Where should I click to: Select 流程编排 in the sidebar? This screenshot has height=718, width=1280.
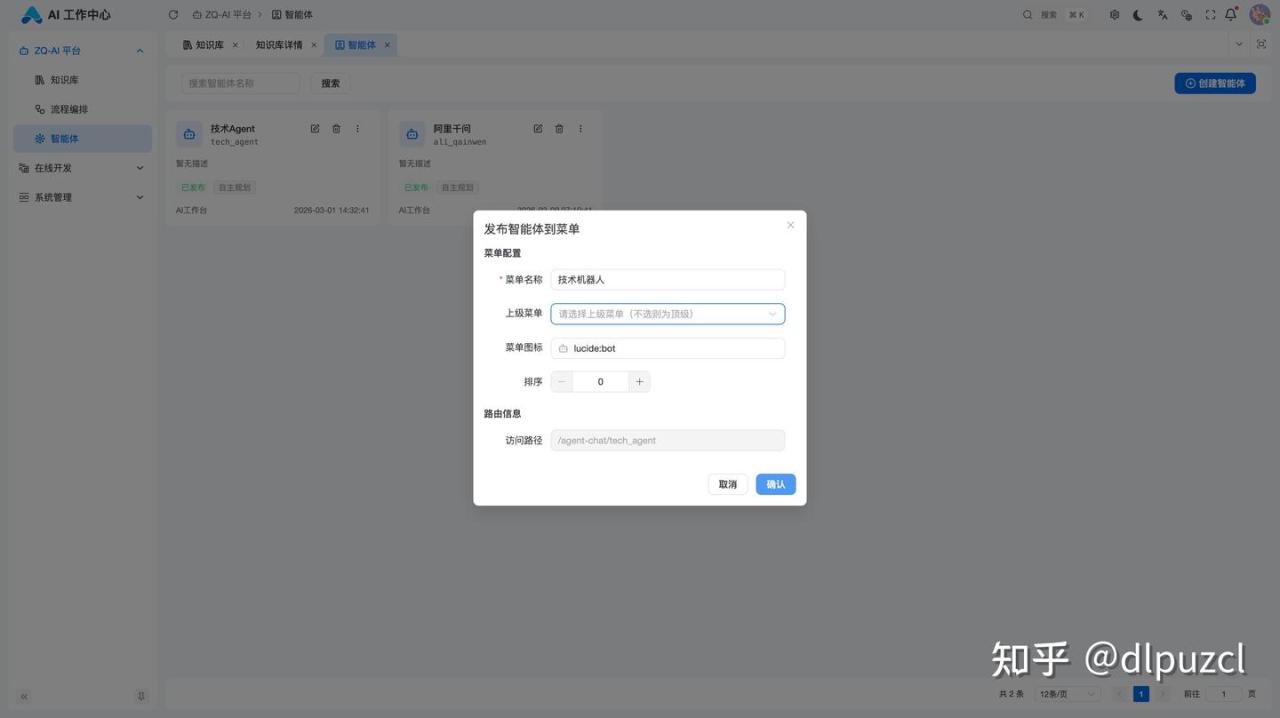tap(69, 109)
